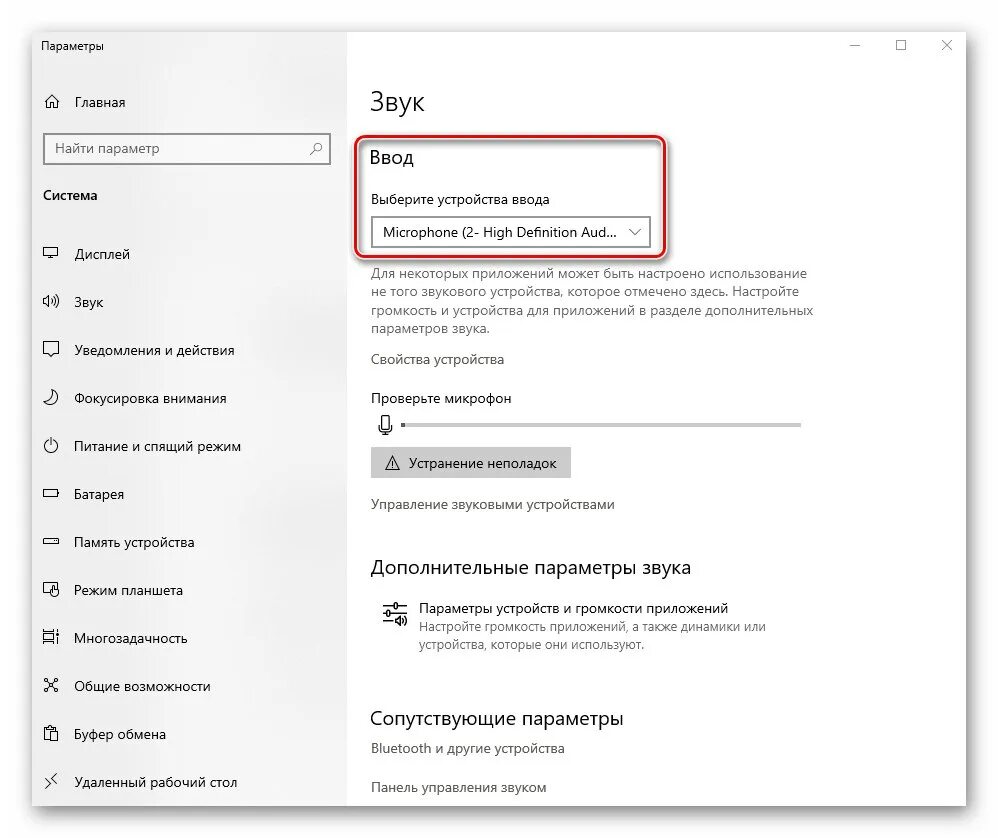Click the Питание и спящий режим power icon
Viewport: 998px width, 838px height.
click(50, 445)
